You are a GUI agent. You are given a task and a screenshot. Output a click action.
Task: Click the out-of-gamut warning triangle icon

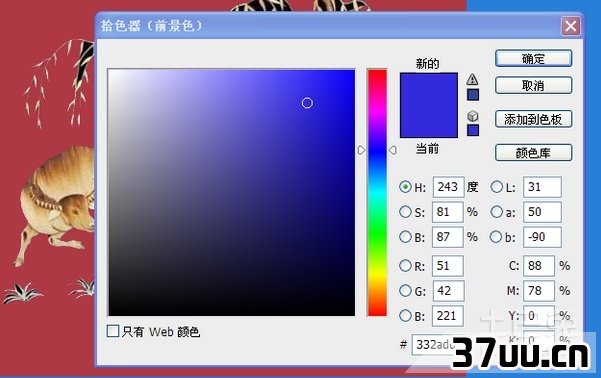click(x=472, y=79)
